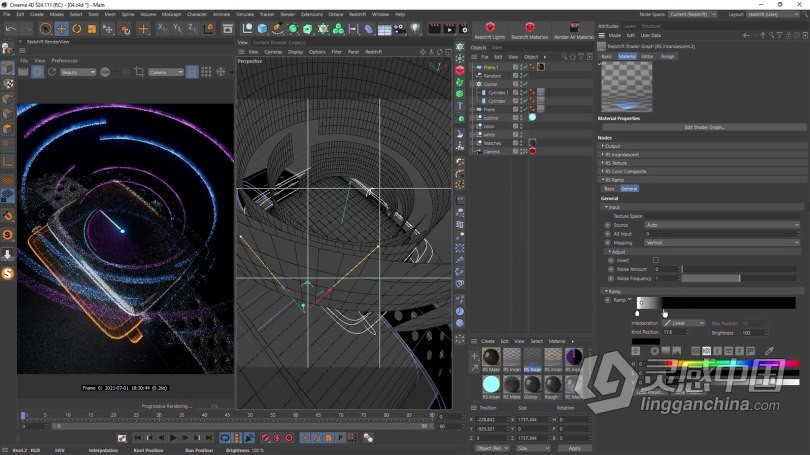The height and width of the screenshot is (455, 810).
Task: Toggle layer checkbox for Plane.1 object
Action: point(515,67)
